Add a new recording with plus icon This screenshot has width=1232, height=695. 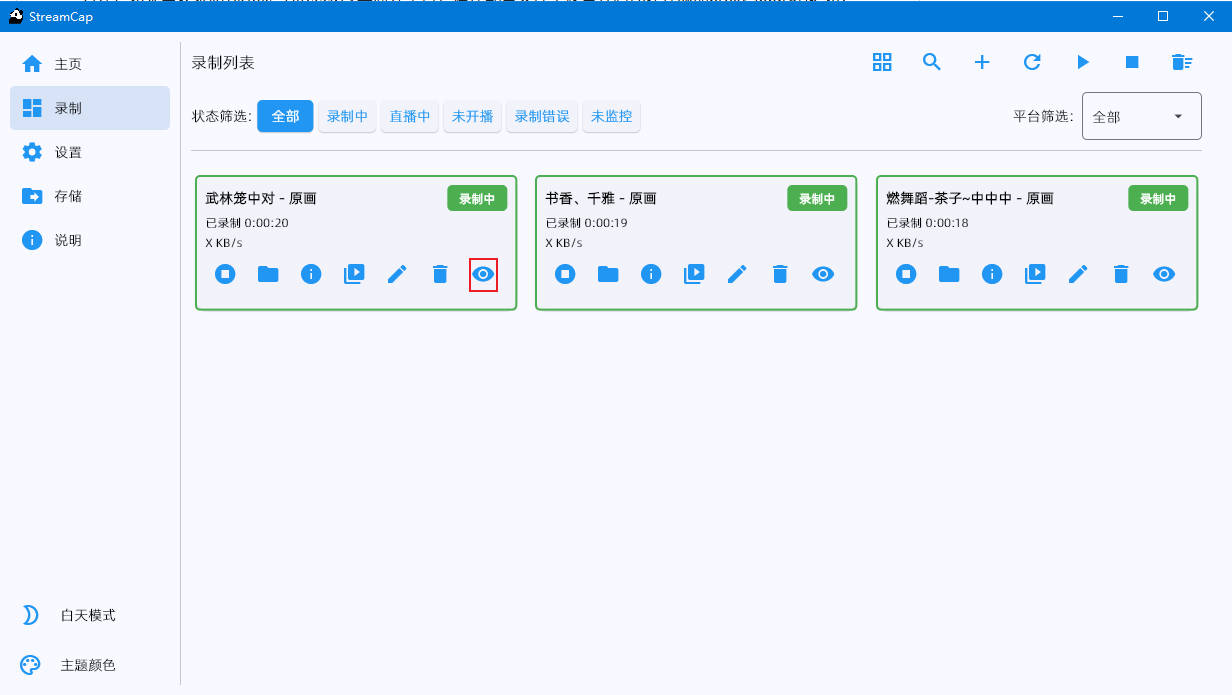982,62
